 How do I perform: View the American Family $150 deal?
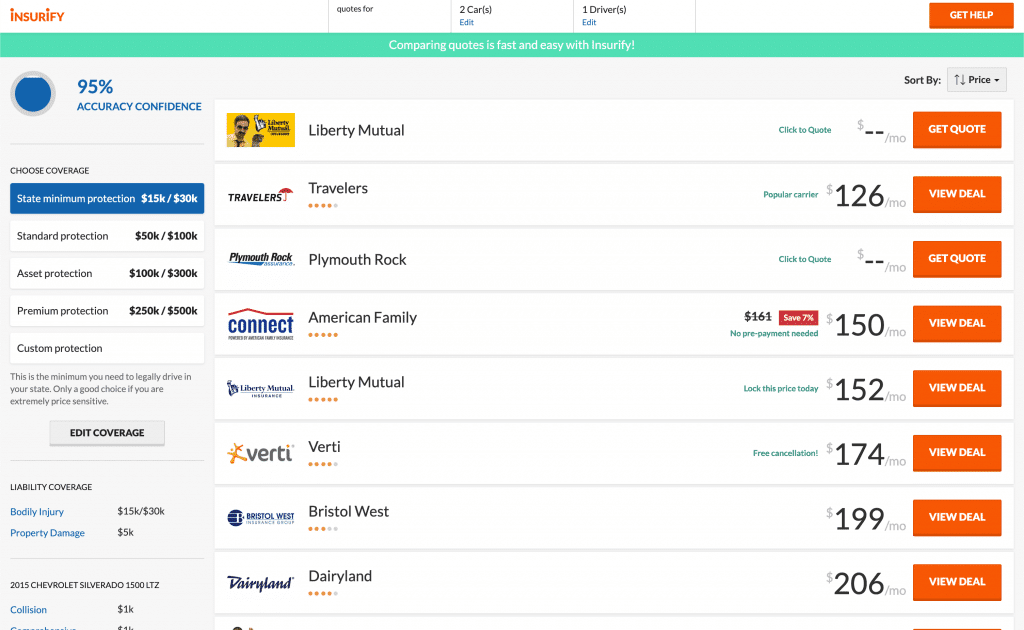point(957,323)
